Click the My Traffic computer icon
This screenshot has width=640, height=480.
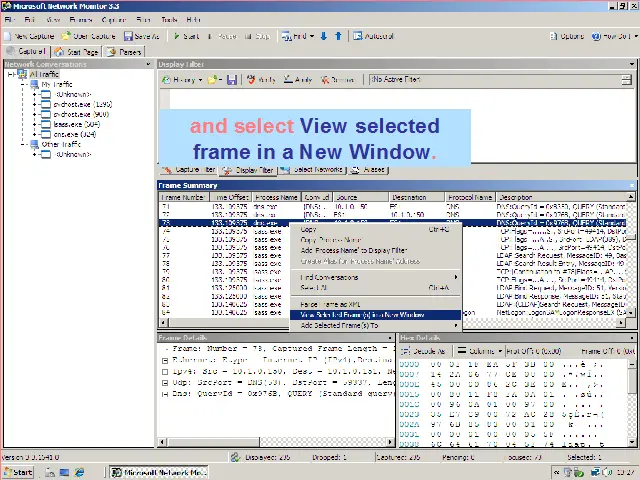(35, 84)
